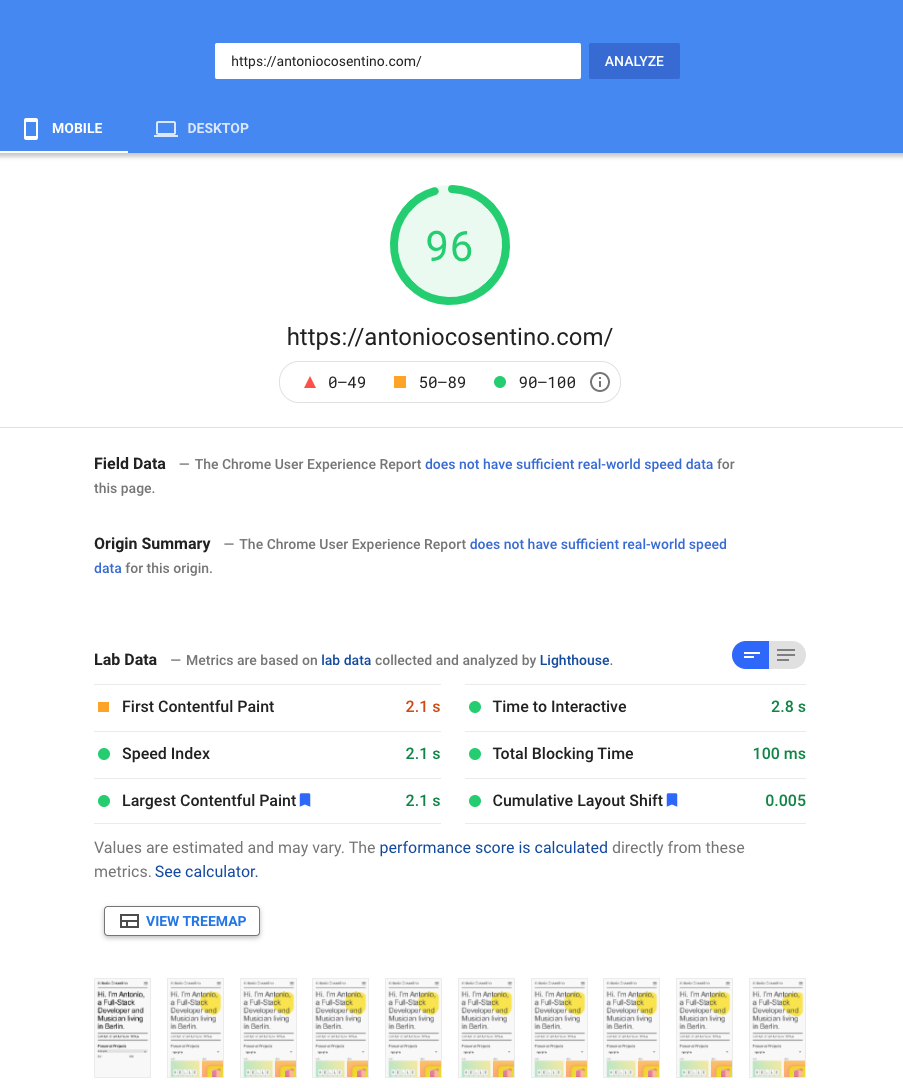Click the Largest Contentful Paint '2.1 s' value
903x1088 pixels.
click(x=423, y=801)
